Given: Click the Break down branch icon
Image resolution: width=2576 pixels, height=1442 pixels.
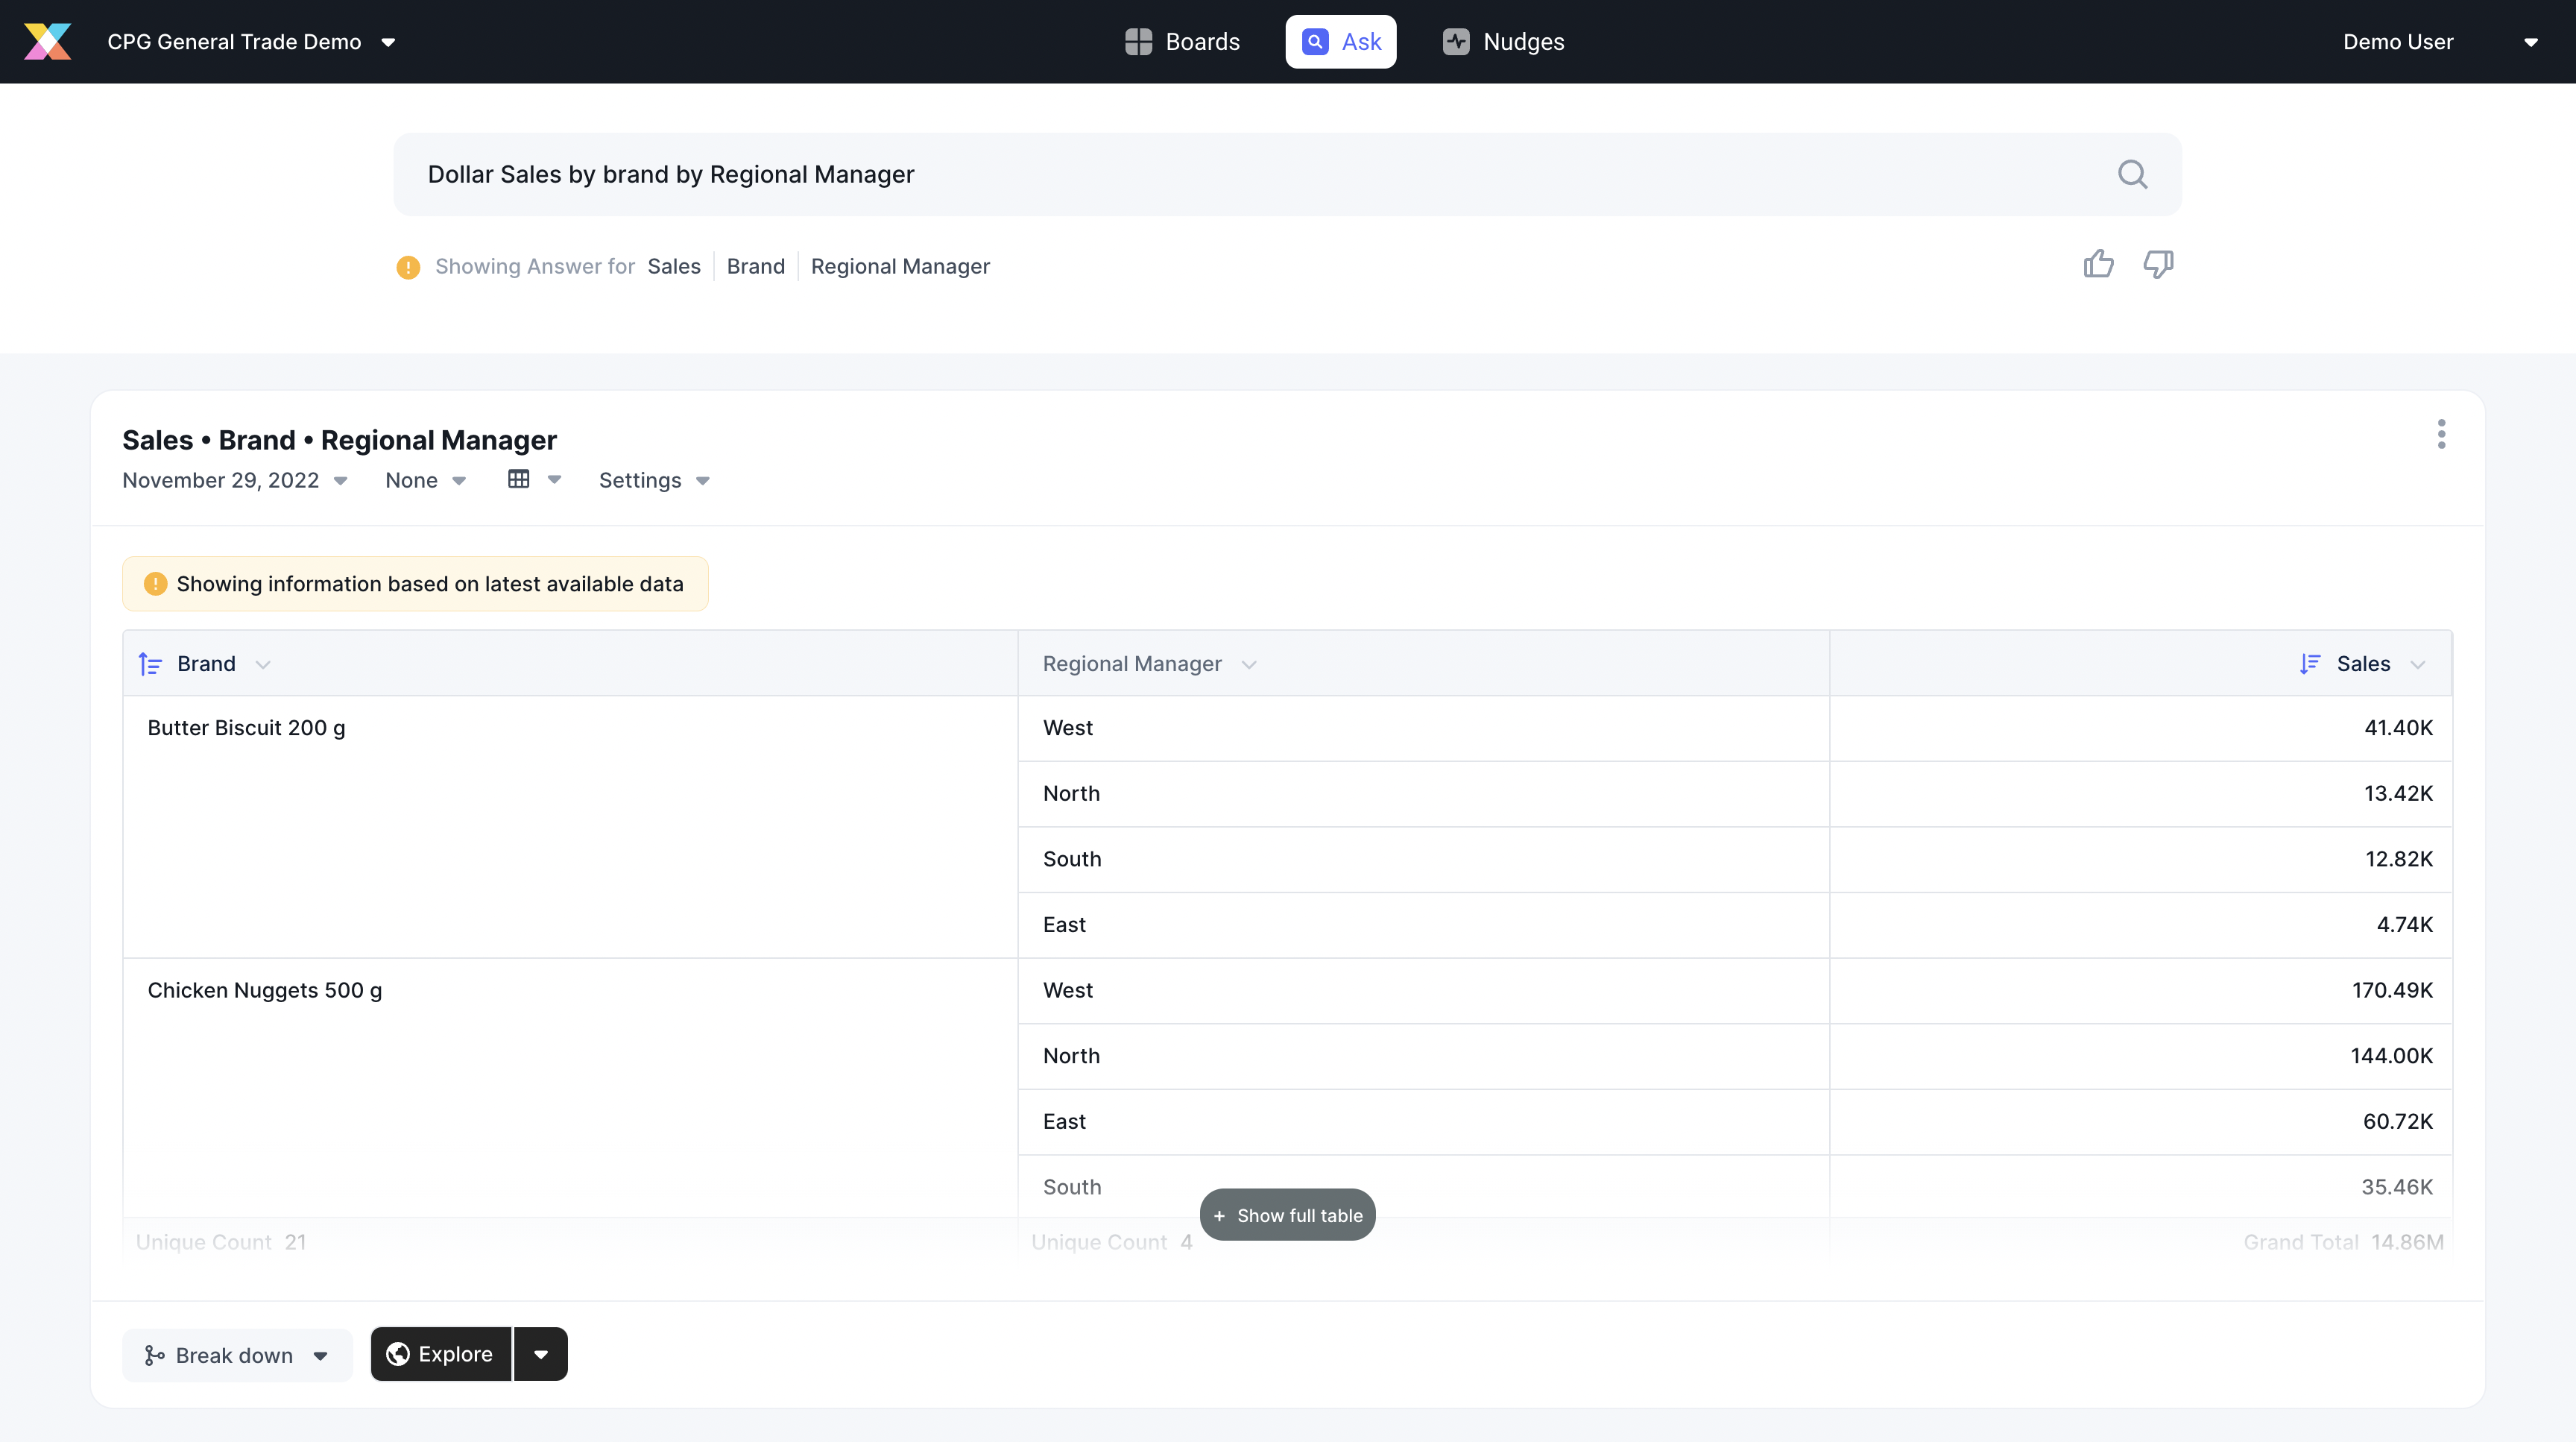Looking at the screenshot, I should coord(154,1355).
